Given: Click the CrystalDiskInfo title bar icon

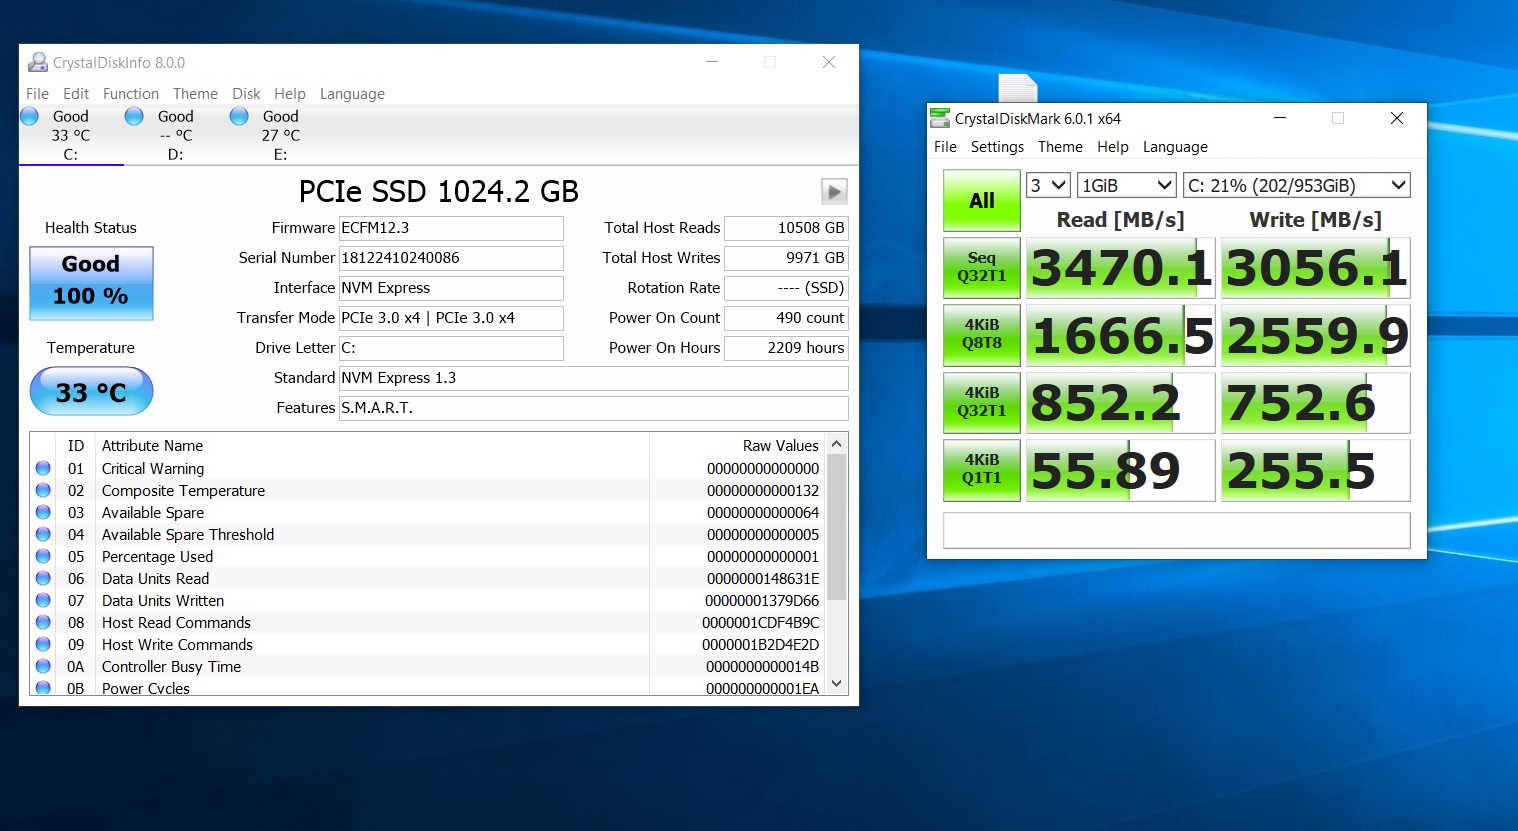Looking at the screenshot, I should tap(38, 62).
